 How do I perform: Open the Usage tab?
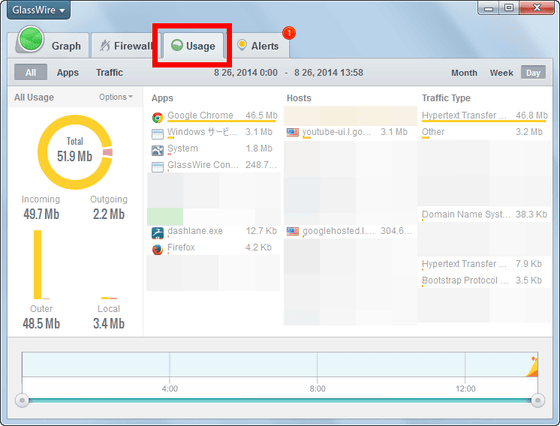pos(194,46)
